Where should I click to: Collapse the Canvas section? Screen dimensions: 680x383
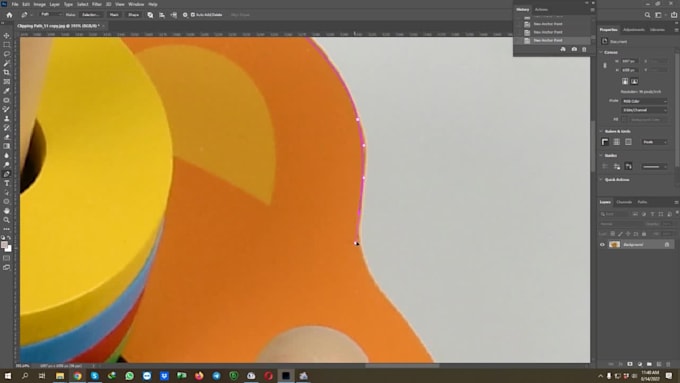[x=601, y=52]
